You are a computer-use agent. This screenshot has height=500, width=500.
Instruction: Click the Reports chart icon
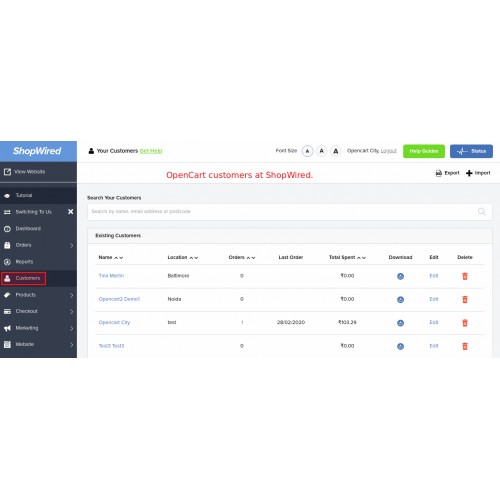(7, 262)
